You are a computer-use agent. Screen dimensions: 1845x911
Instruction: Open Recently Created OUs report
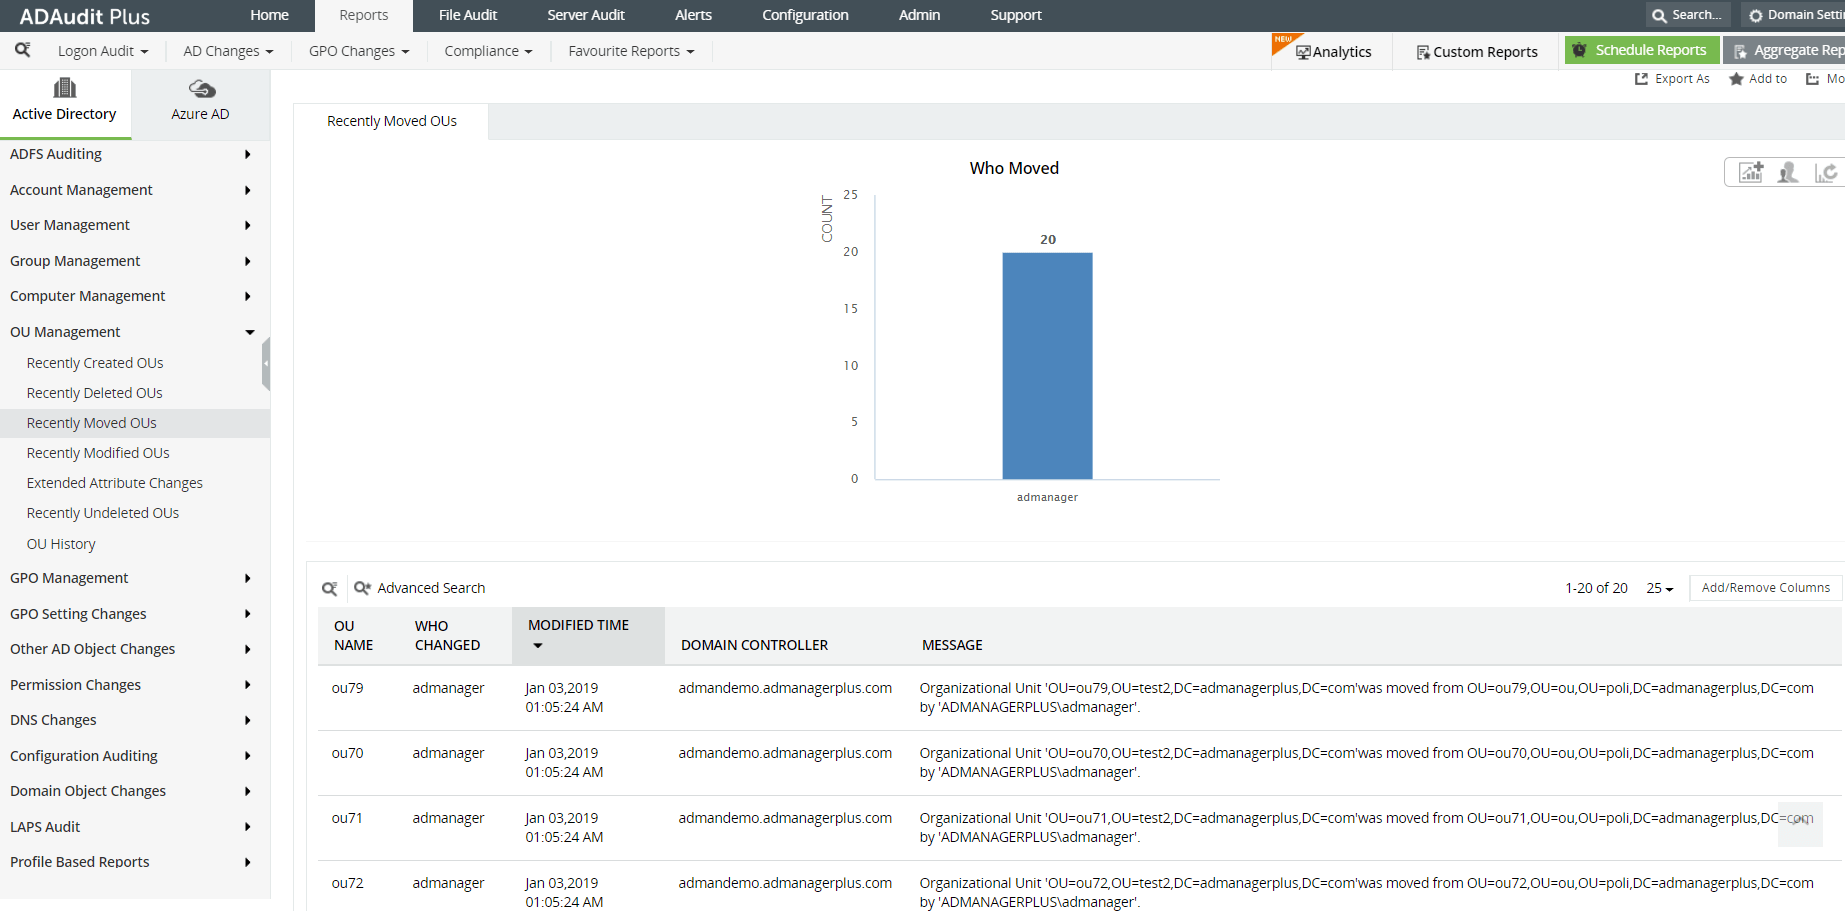coord(95,363)
